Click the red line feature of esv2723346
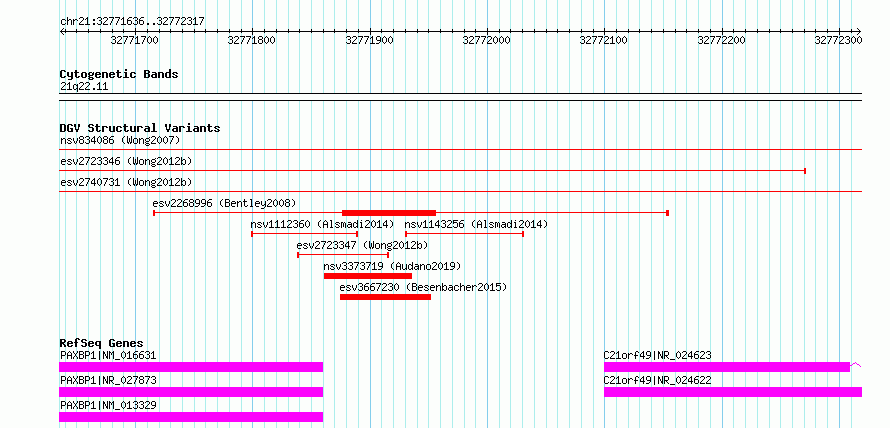This screenshot has width=890, height=428. tap(433, 170)
